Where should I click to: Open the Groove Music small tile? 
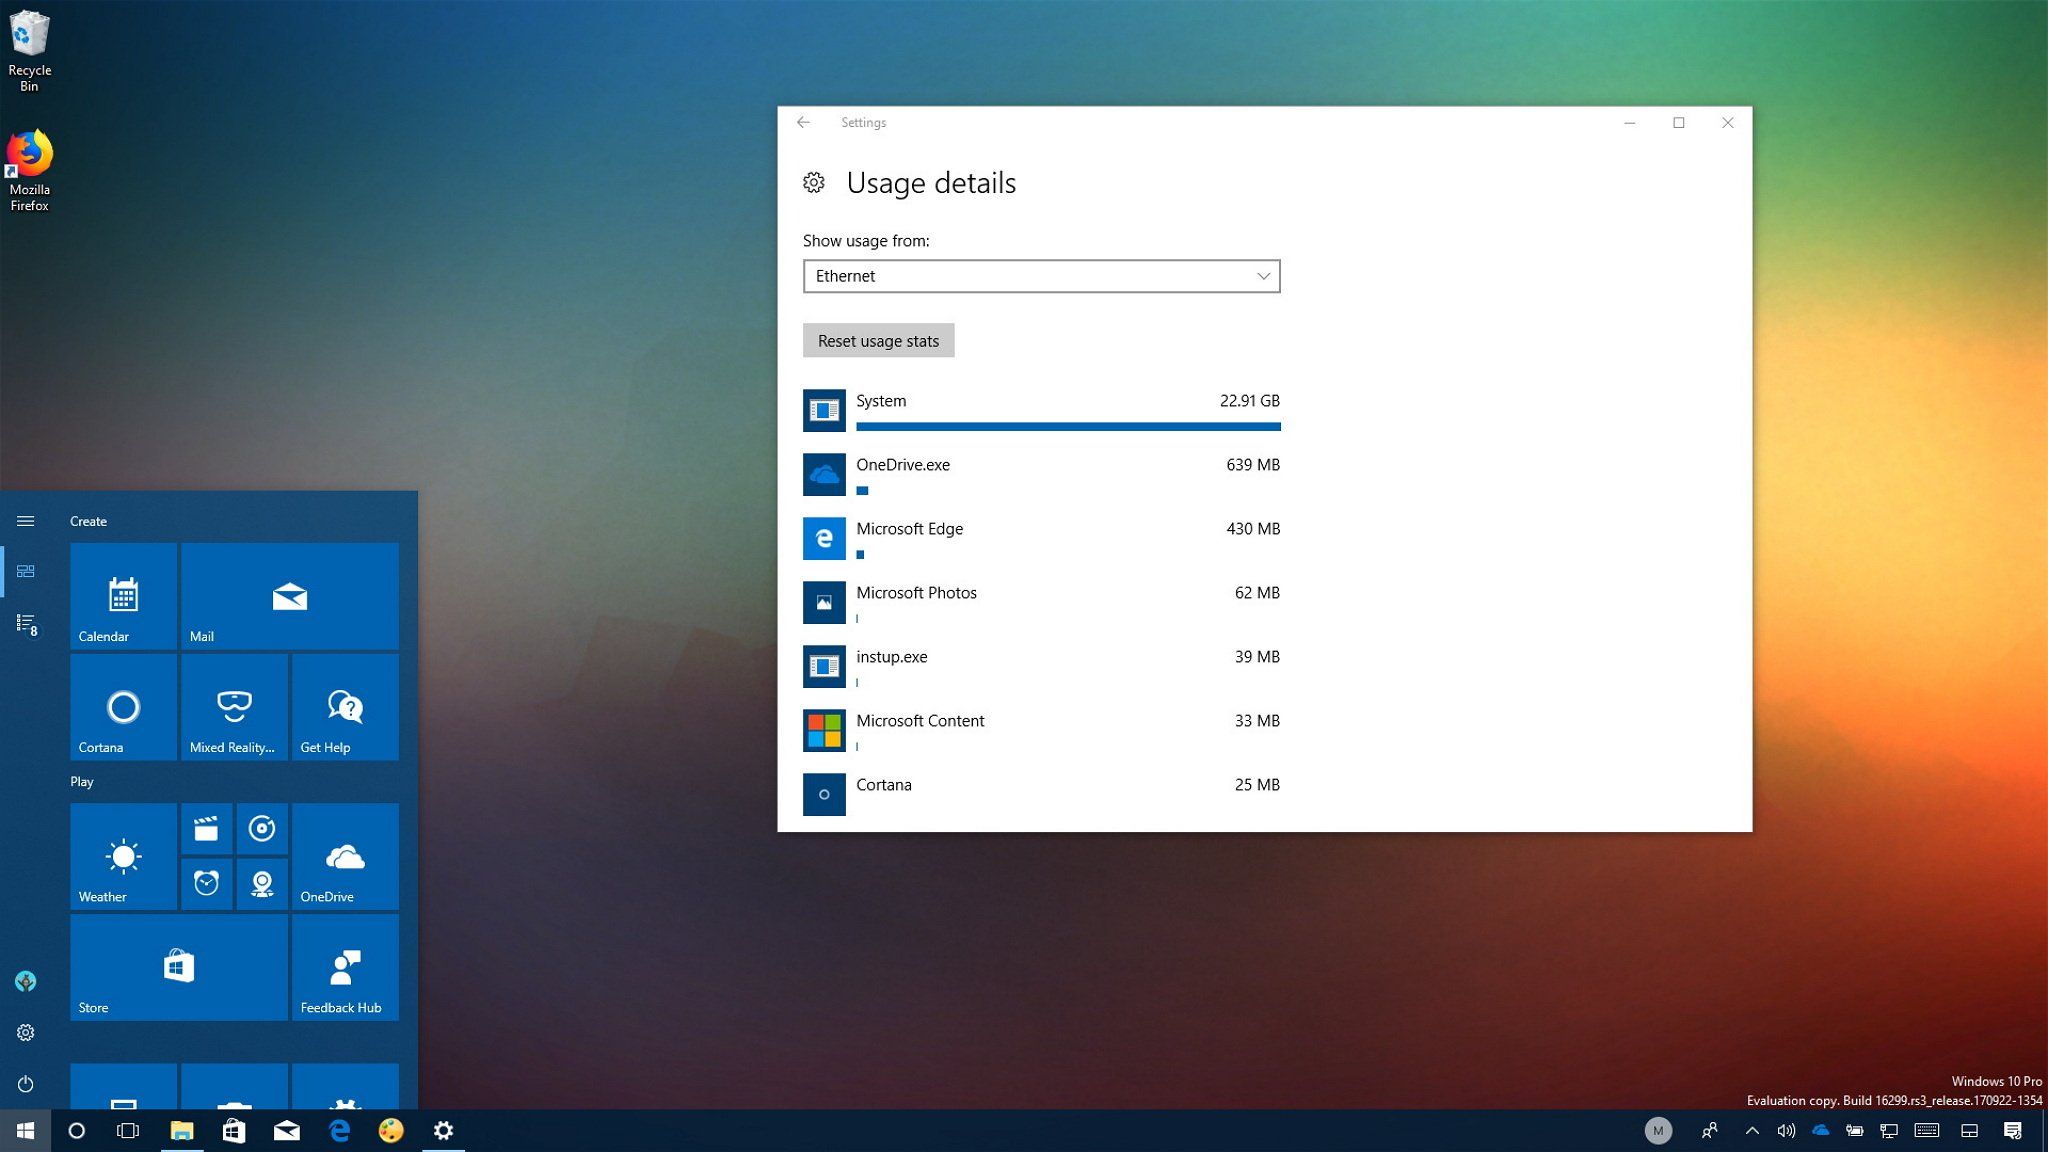pos(262,829)
